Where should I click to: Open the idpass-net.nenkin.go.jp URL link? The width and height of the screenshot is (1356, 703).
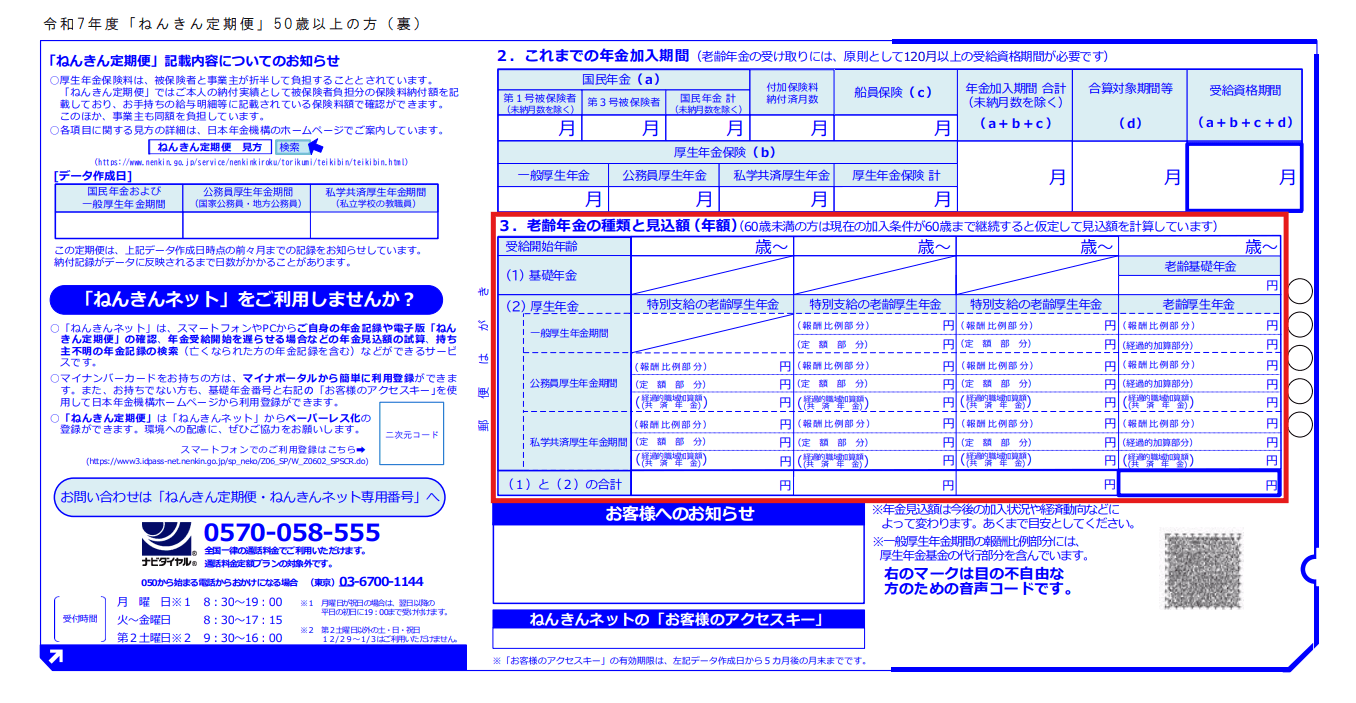(227, 462)
